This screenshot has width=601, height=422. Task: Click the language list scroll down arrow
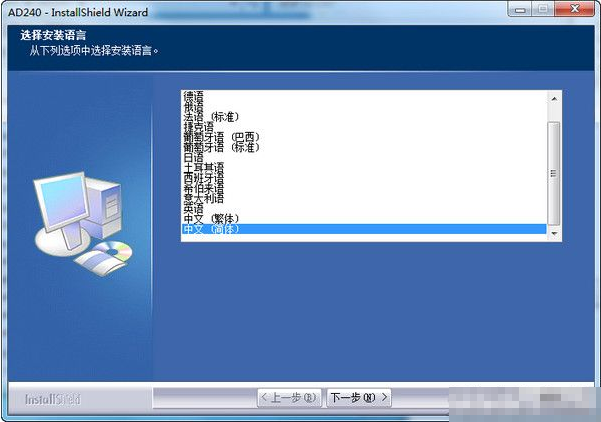tap(554, 235)
